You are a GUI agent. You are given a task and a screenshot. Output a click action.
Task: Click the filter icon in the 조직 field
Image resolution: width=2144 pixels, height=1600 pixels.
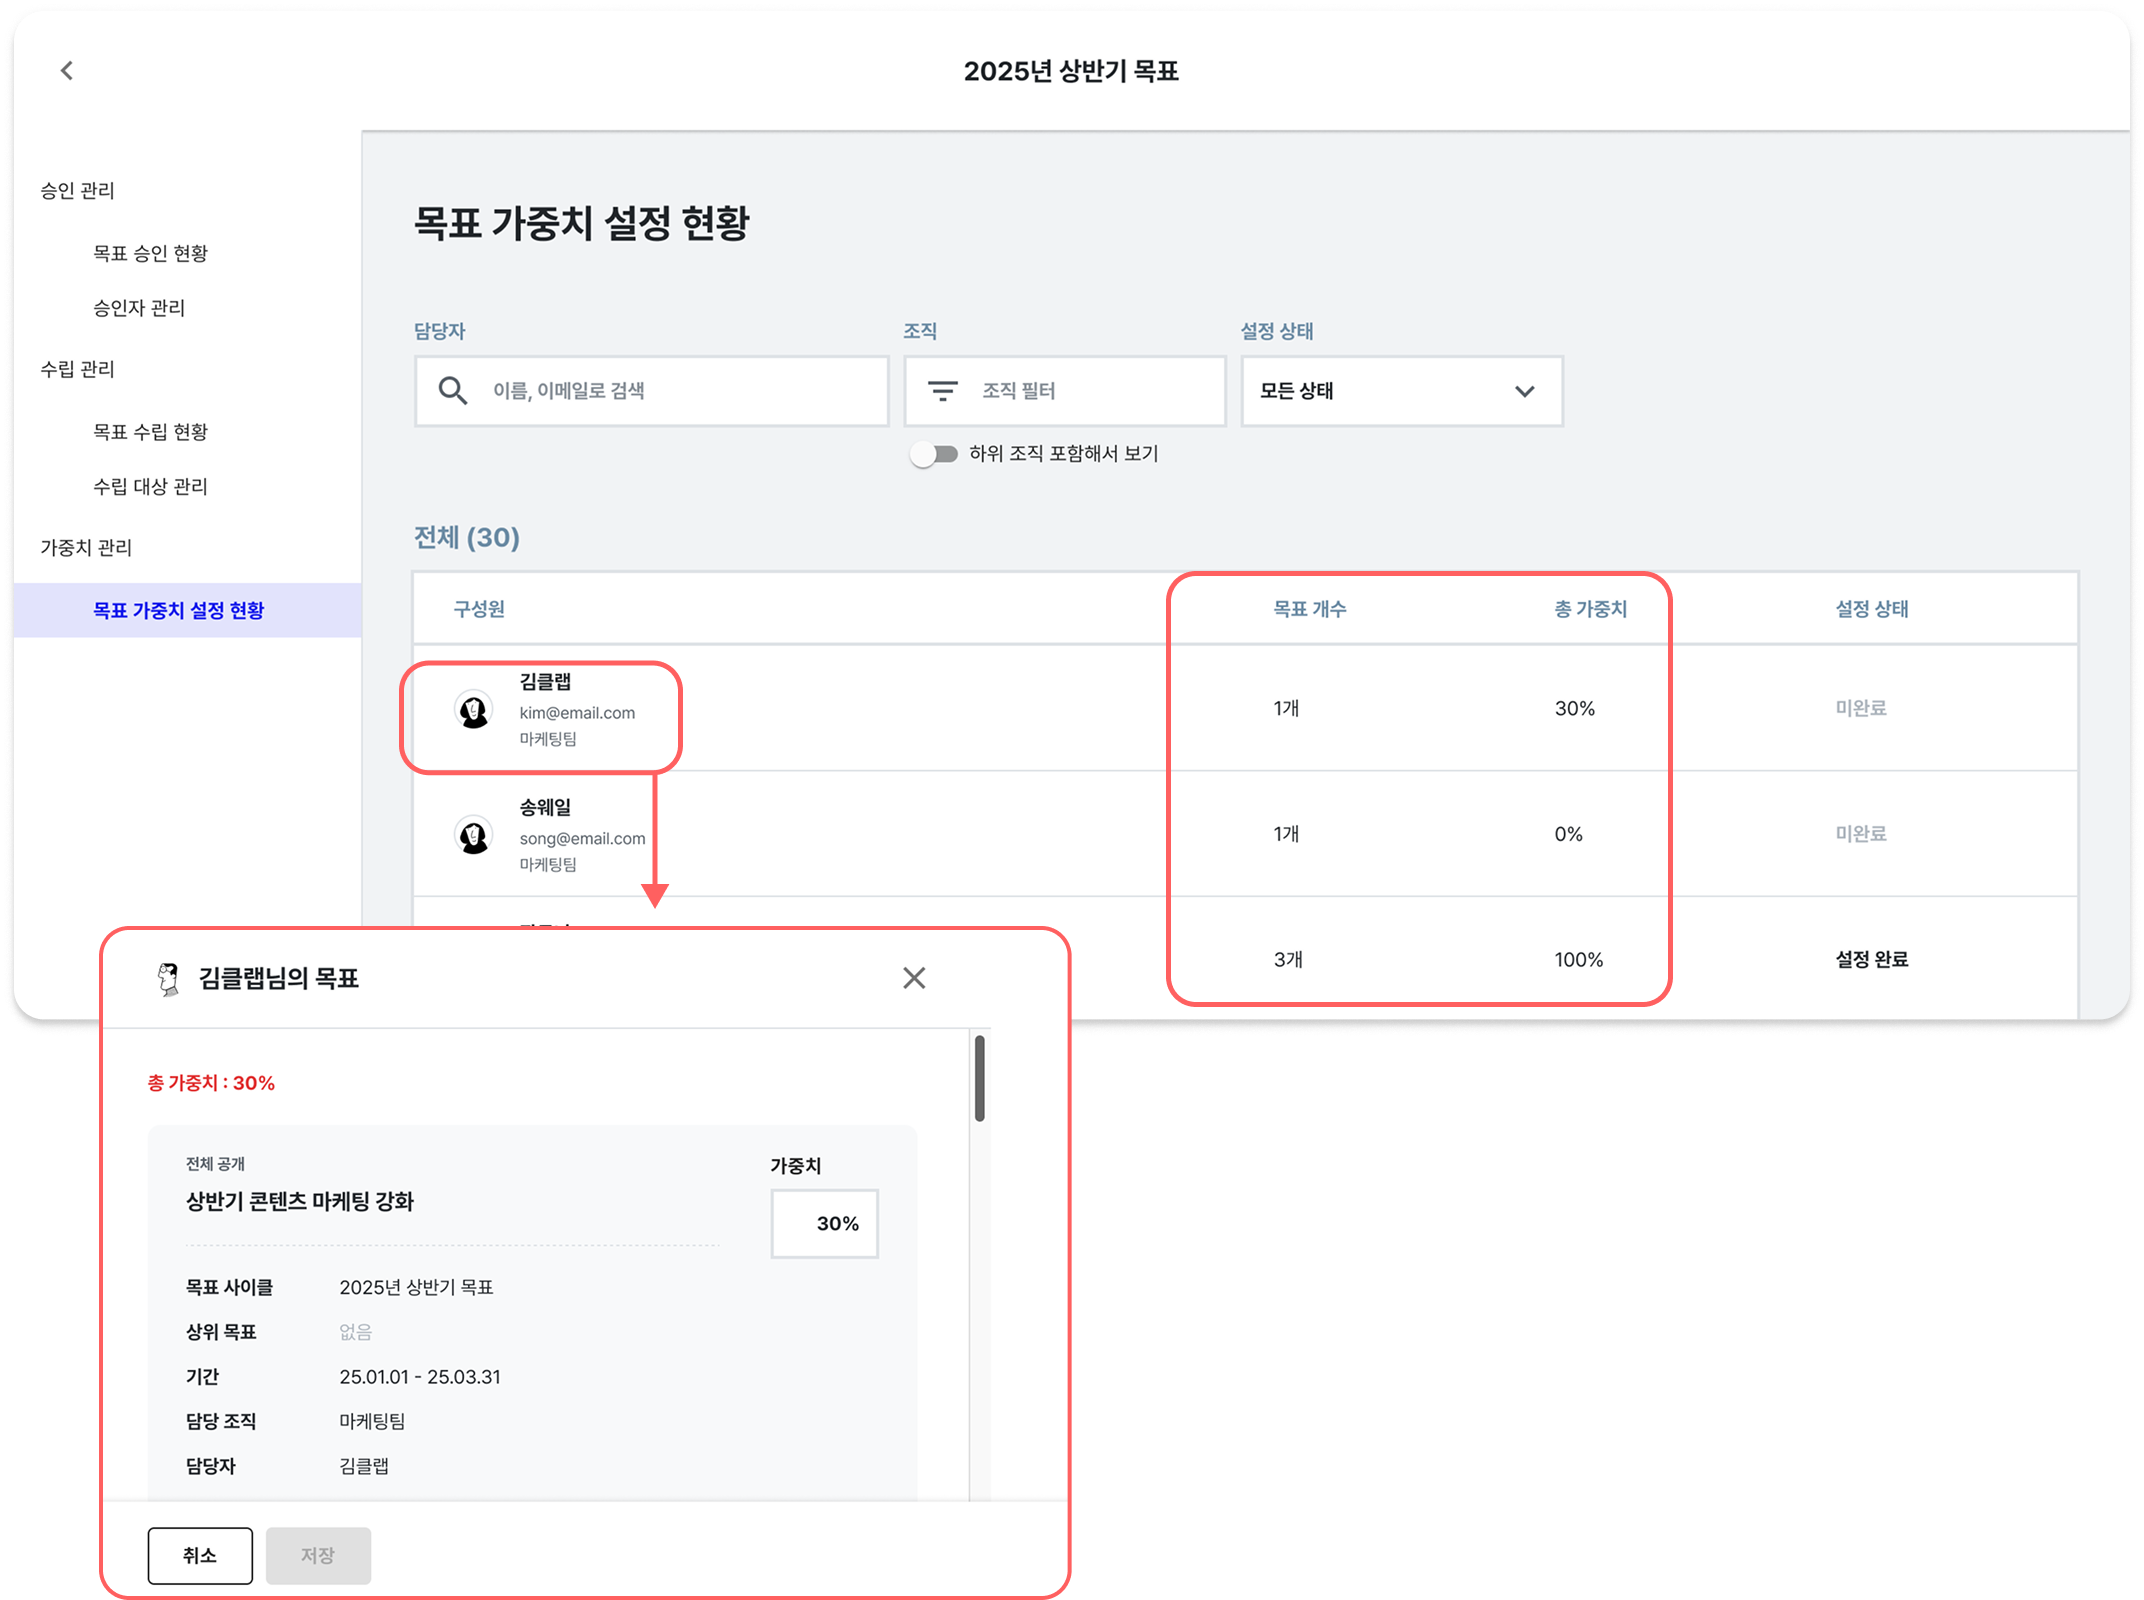click(x=941, y=391)
